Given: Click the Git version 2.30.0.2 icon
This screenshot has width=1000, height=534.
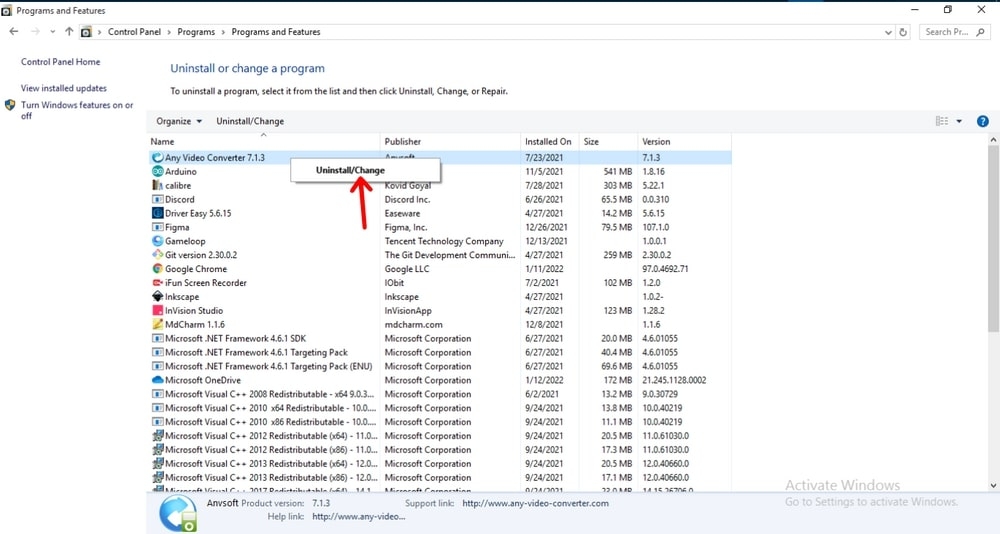Looking at the screenshot, I should 158,255.
